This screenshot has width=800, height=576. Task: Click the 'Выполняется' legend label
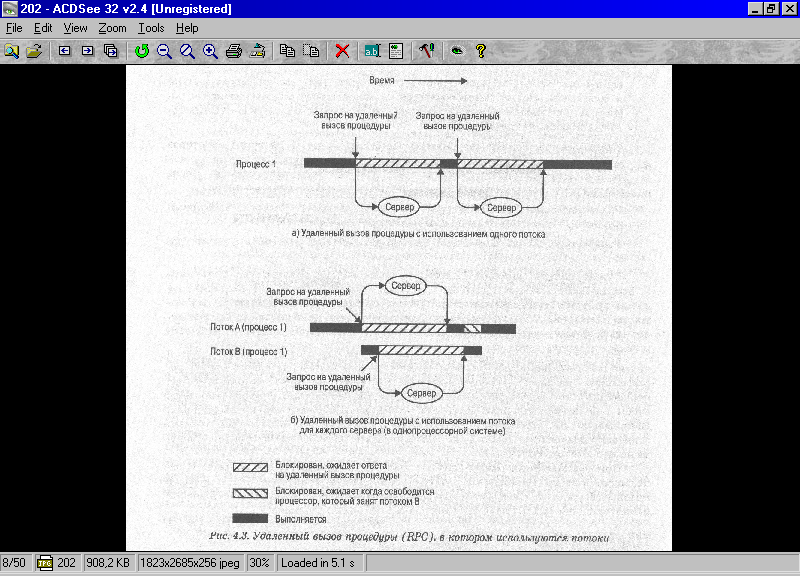coord(301,519)
